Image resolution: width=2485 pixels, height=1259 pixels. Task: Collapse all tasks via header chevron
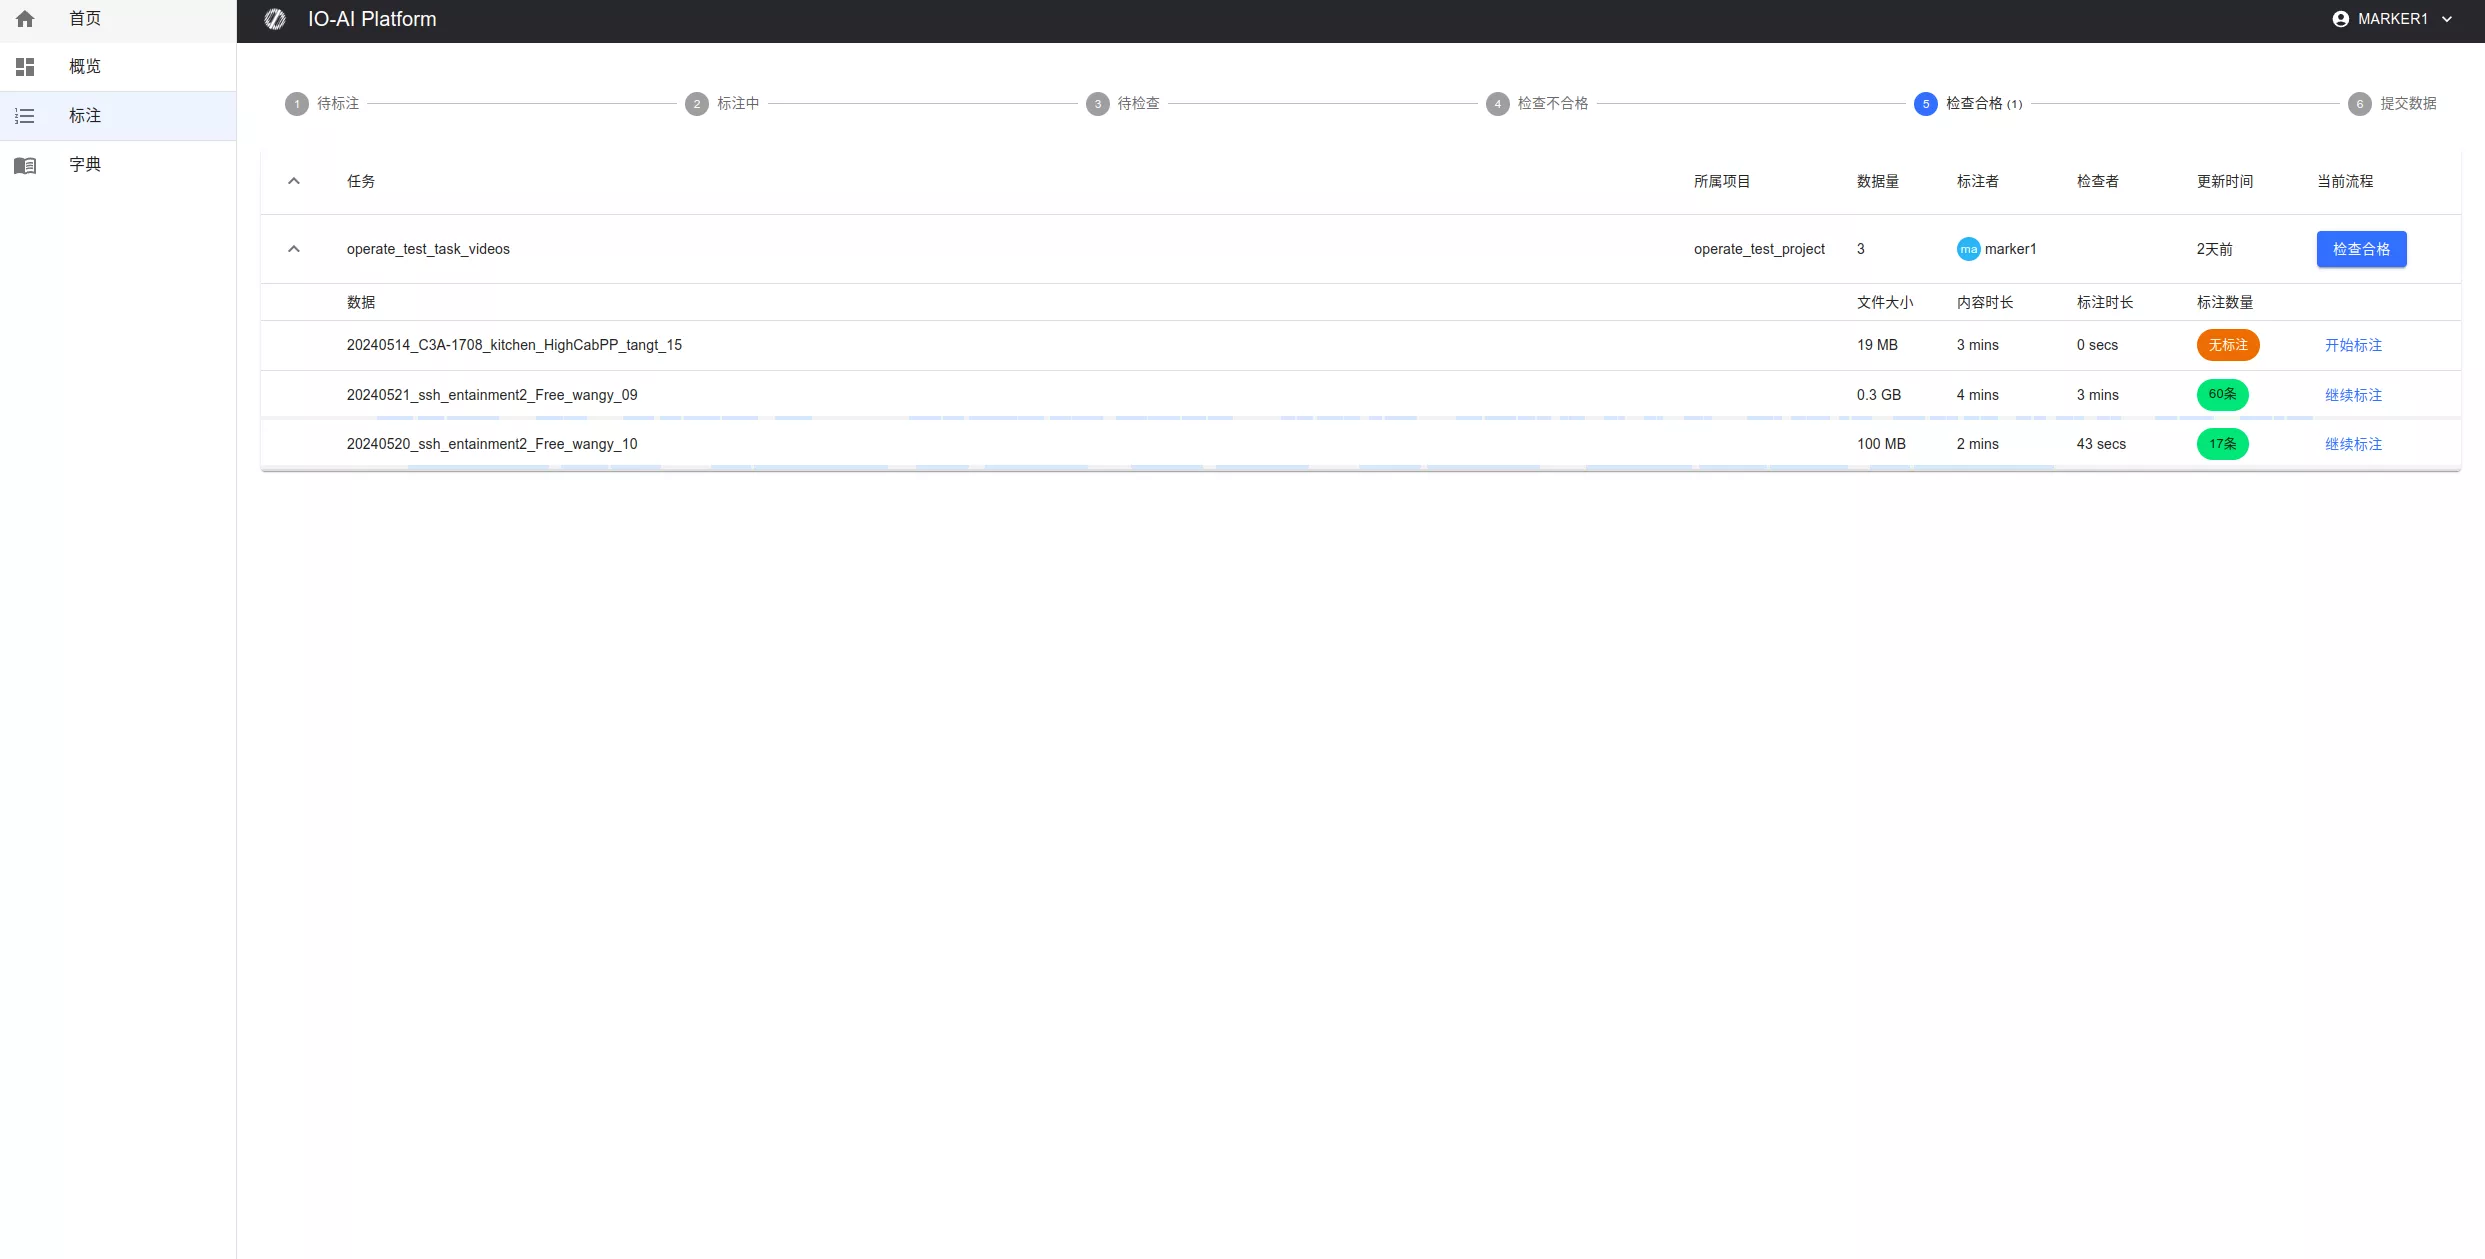click(294, 181)
